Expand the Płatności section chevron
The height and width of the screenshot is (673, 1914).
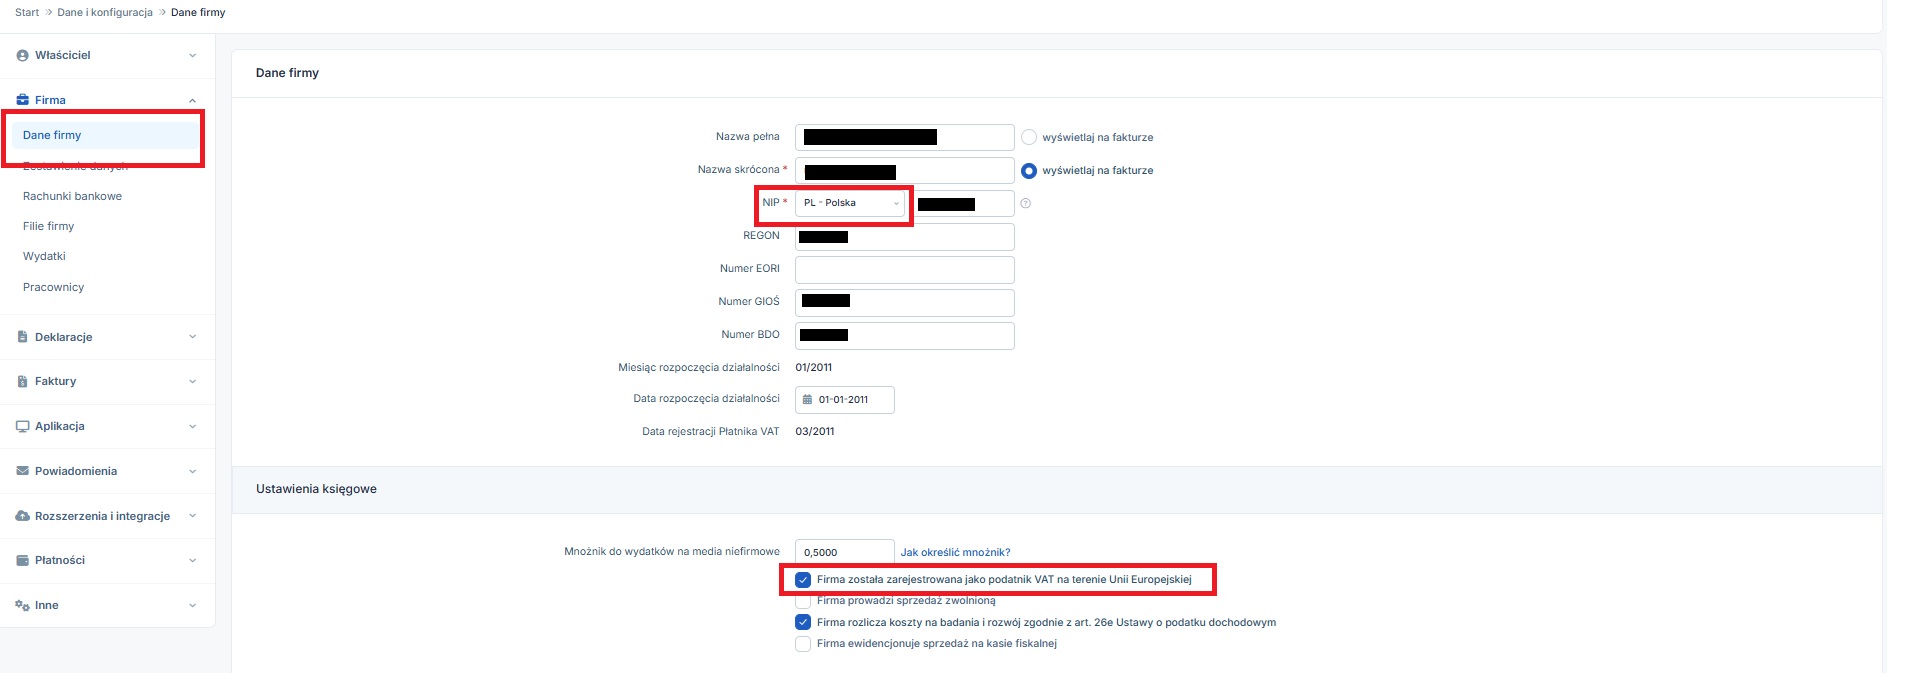click(192, 560)
